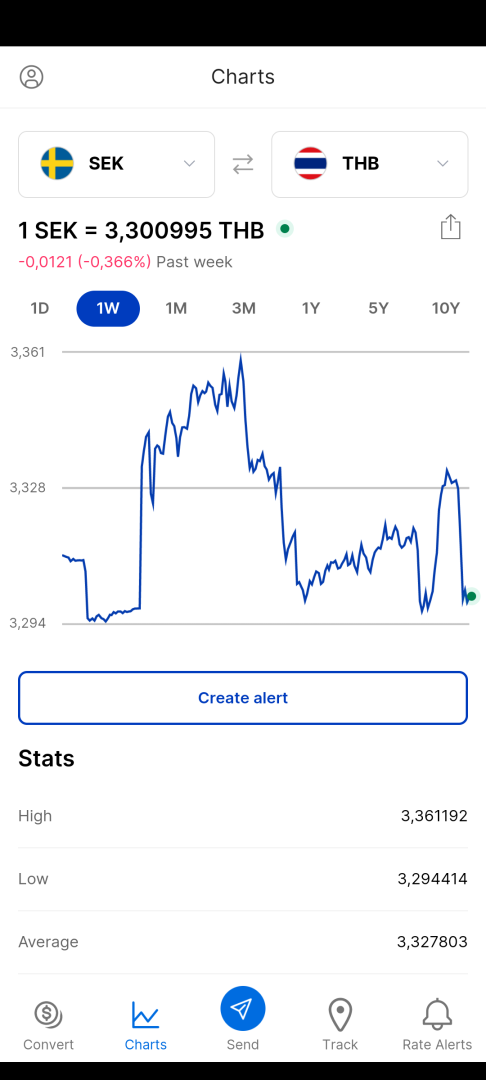This screenshot has height=1080, width=486.
Task: Tap the green endpoint on the chart
Action: (472, 596)
